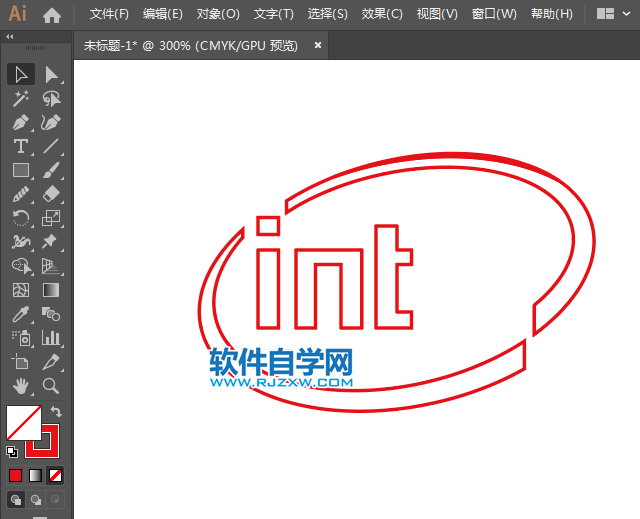This screenshot has width=640, height=519.
Task: Open the 窗口(W) menu
Action: tap(494, 14)
